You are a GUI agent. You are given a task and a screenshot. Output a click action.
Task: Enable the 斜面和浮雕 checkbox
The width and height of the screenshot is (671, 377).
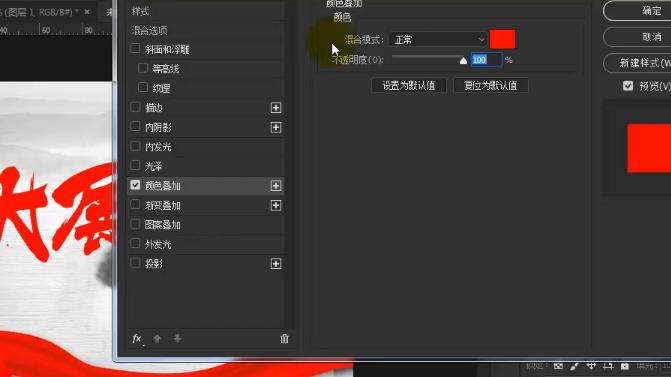pyautogui.click(x=135, y=48)
